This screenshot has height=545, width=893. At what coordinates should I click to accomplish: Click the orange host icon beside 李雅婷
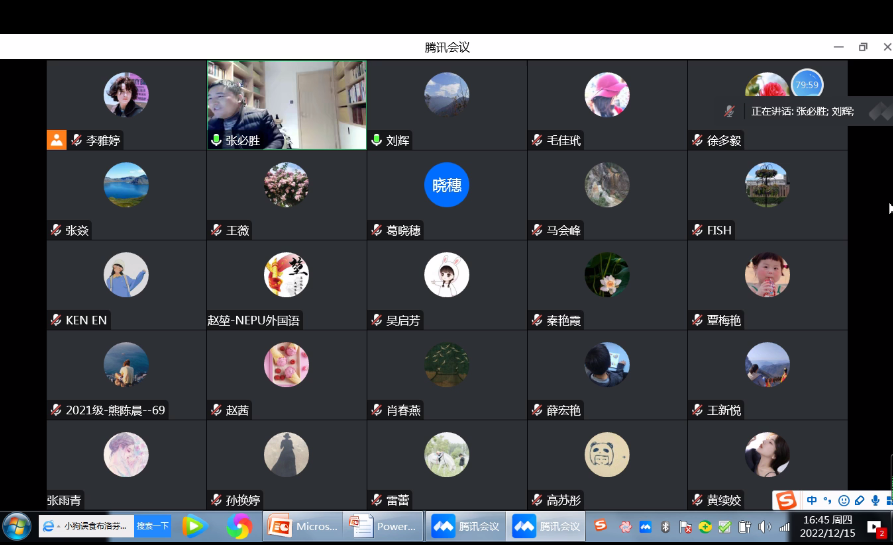coord(57,140)
